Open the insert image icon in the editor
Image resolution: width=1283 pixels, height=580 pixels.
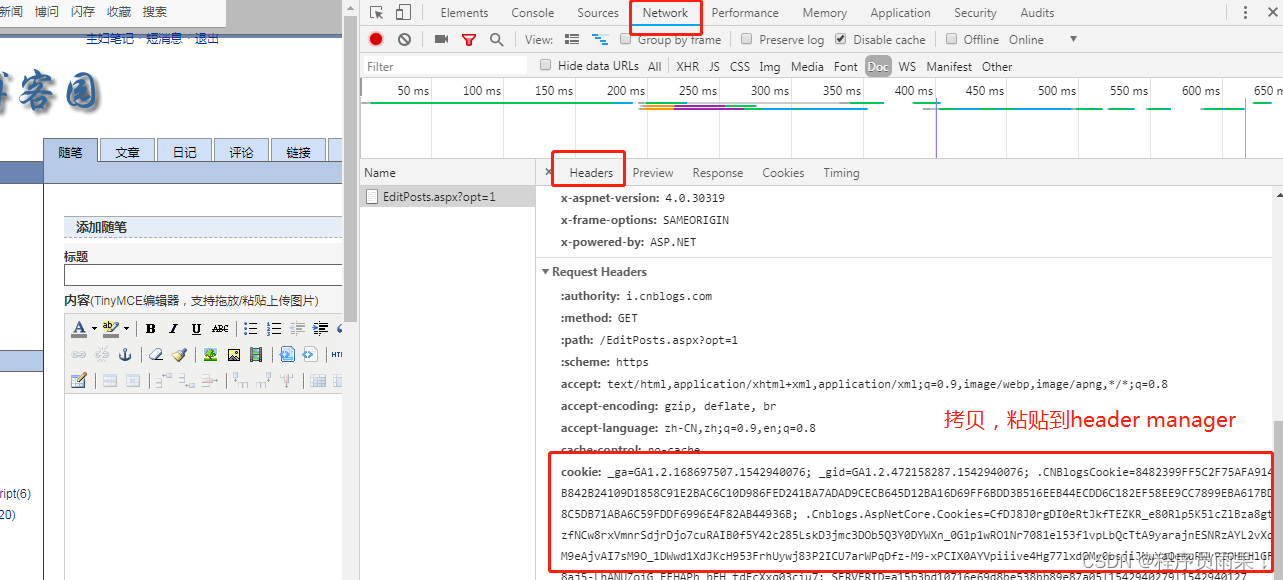click(211, 355)
